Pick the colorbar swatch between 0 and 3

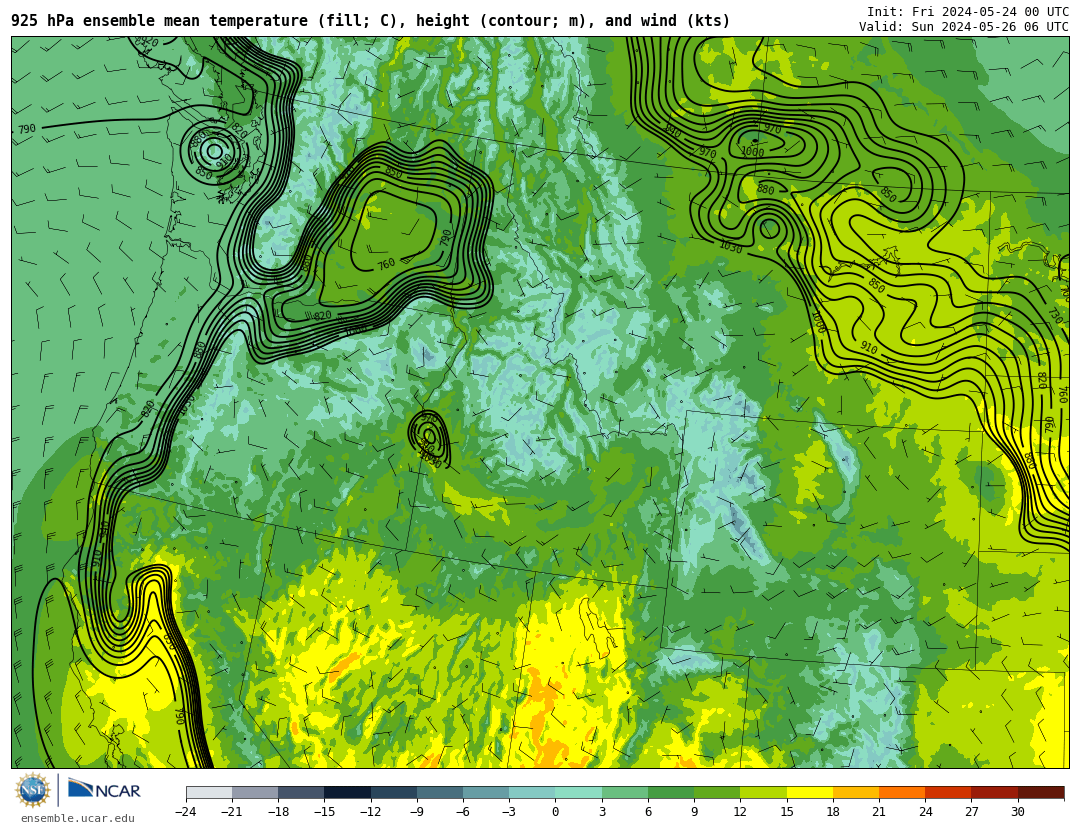click(x=579, y=792)
